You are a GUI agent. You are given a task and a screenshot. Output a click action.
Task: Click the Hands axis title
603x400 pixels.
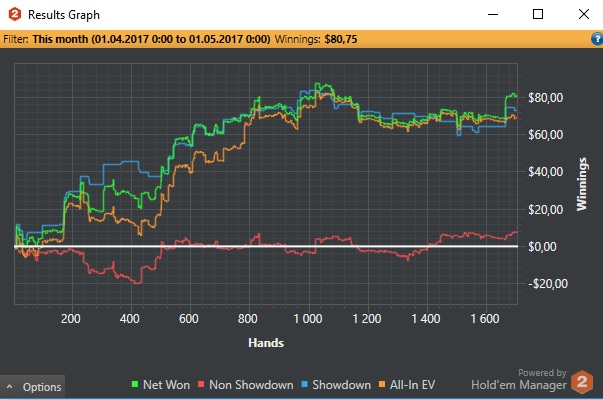(x=266, y=343)
